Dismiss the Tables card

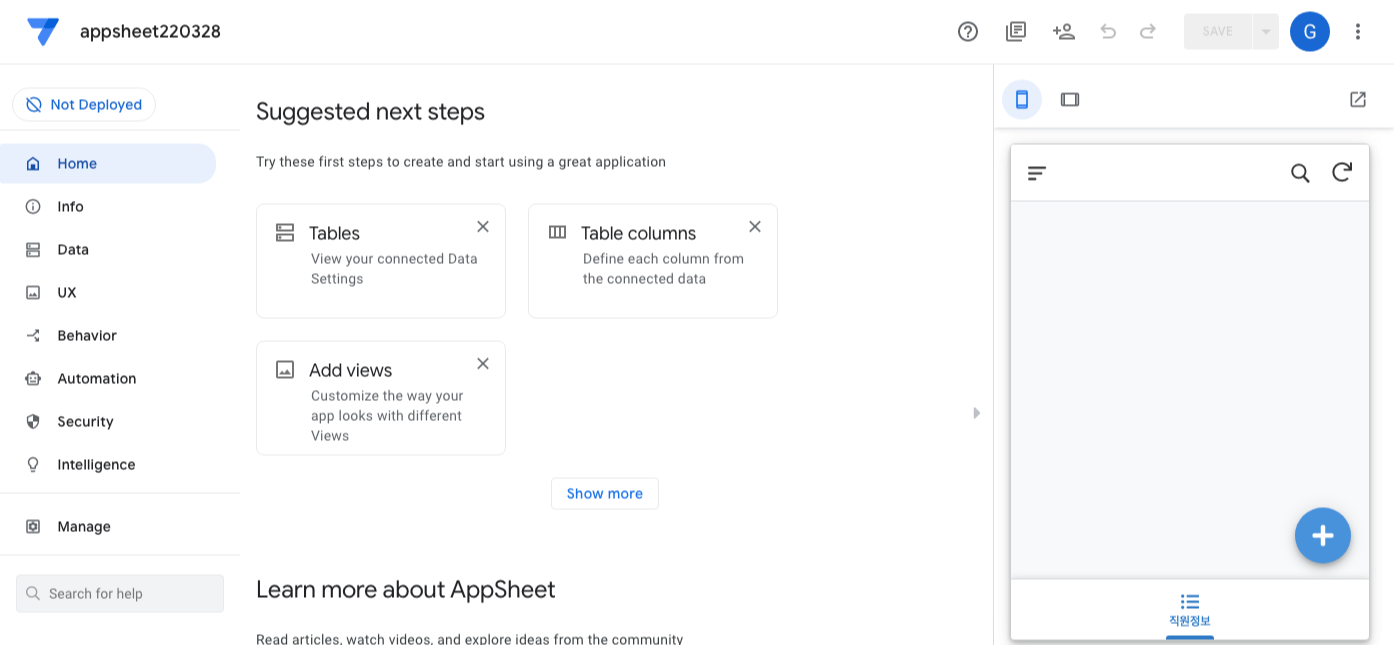483,227
